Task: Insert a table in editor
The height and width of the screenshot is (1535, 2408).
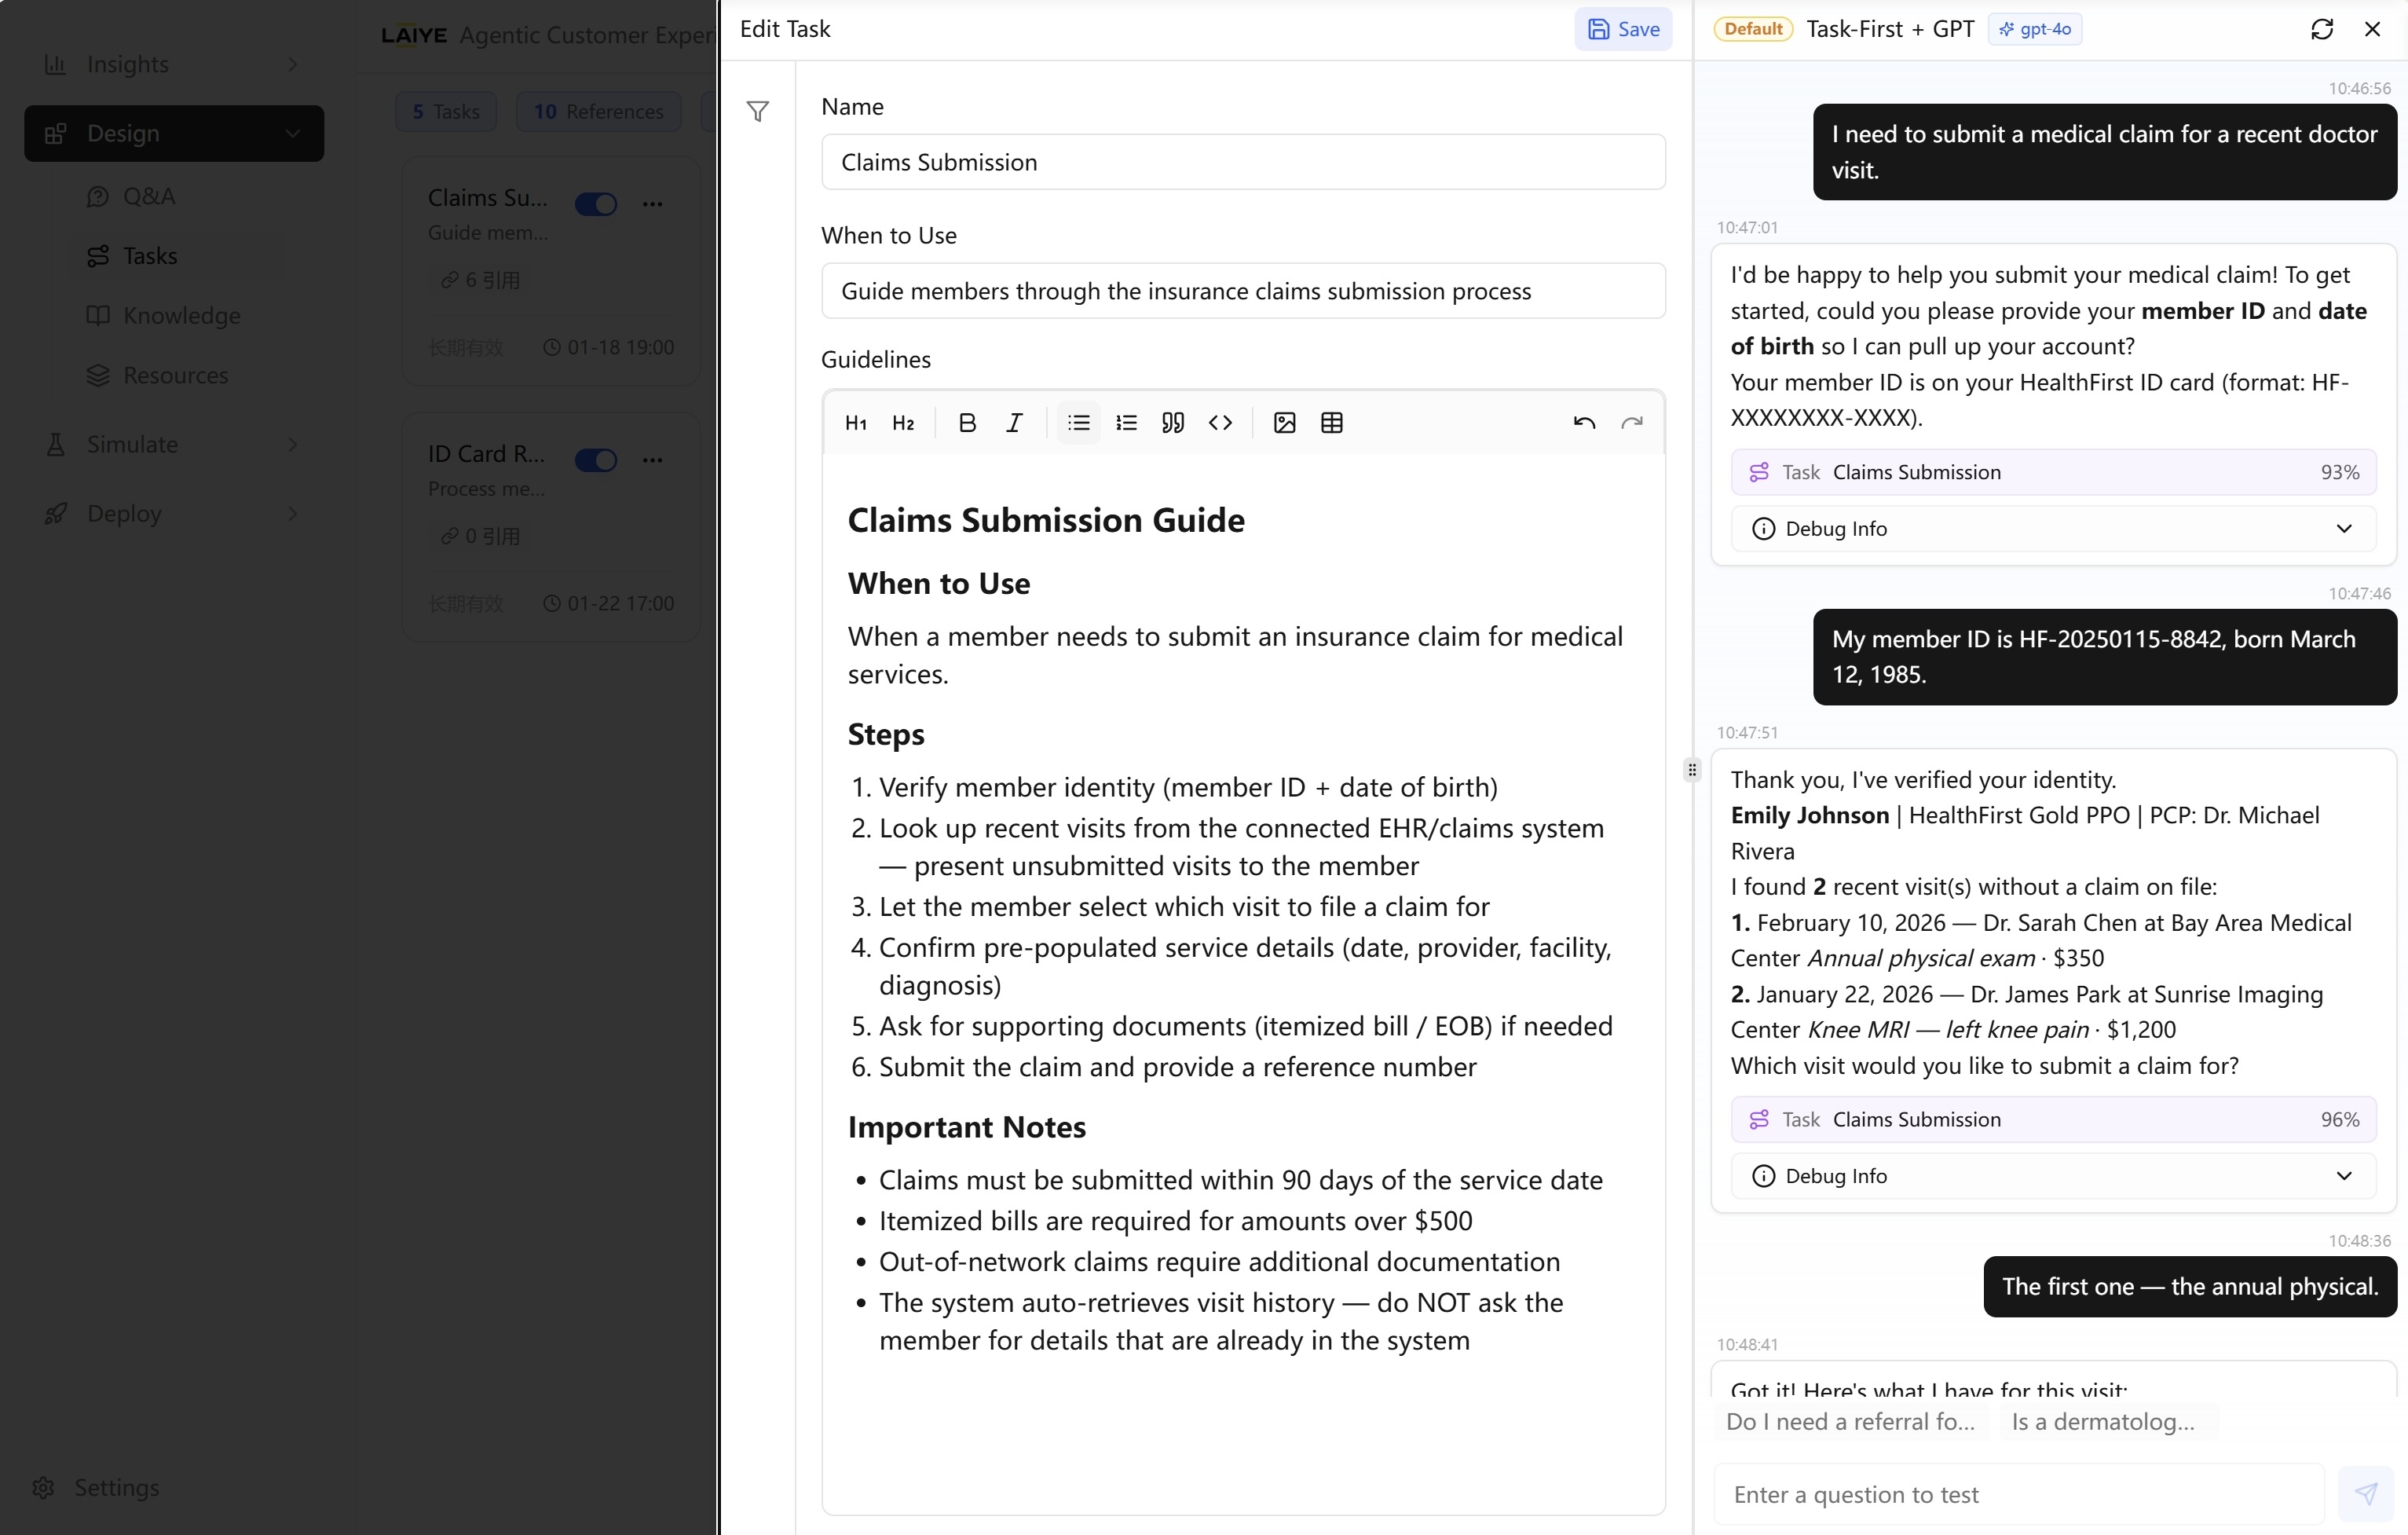Action: pos(1331,423)
